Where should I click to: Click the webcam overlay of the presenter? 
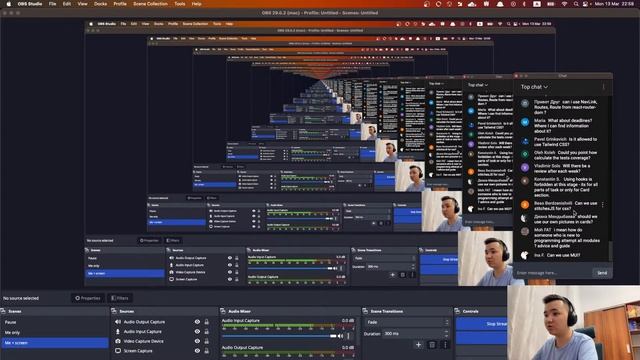tap(573, 322)
